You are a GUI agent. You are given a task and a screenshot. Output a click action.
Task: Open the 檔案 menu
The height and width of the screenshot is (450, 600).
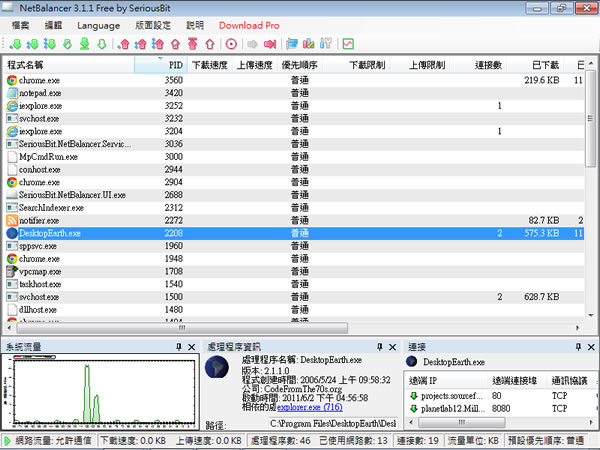point(20,24)
